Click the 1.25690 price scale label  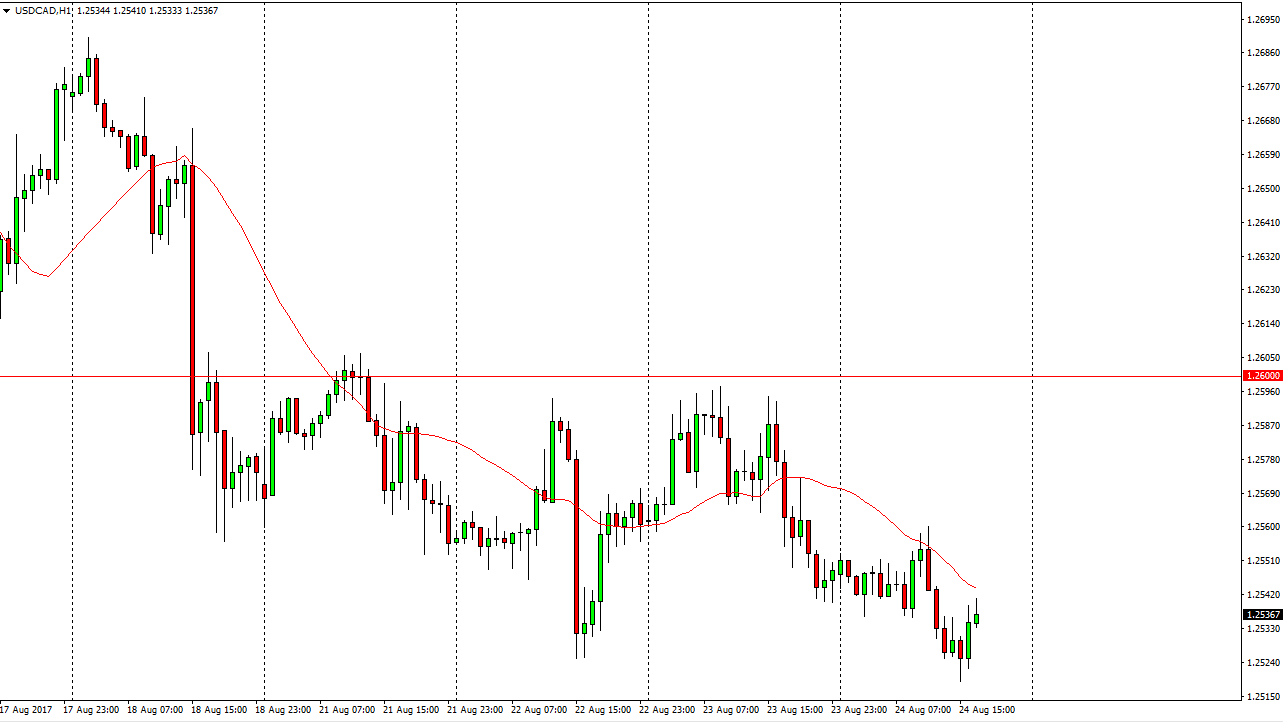[x=1261, y=493]
